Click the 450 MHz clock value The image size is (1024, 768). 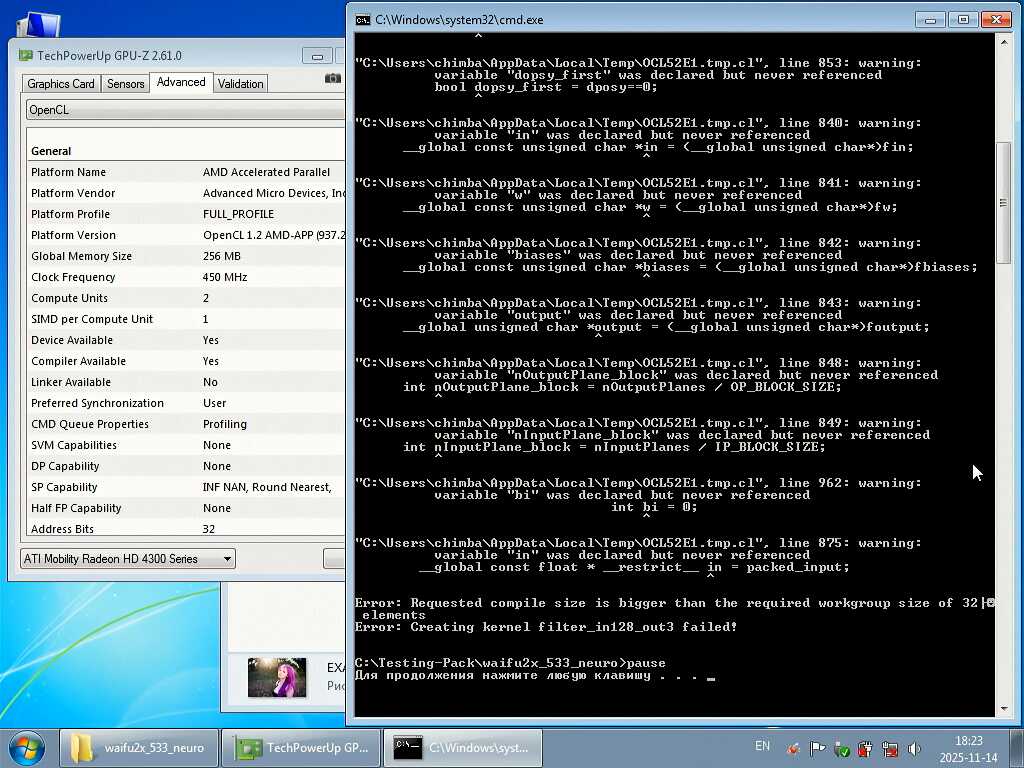point(225,277)
